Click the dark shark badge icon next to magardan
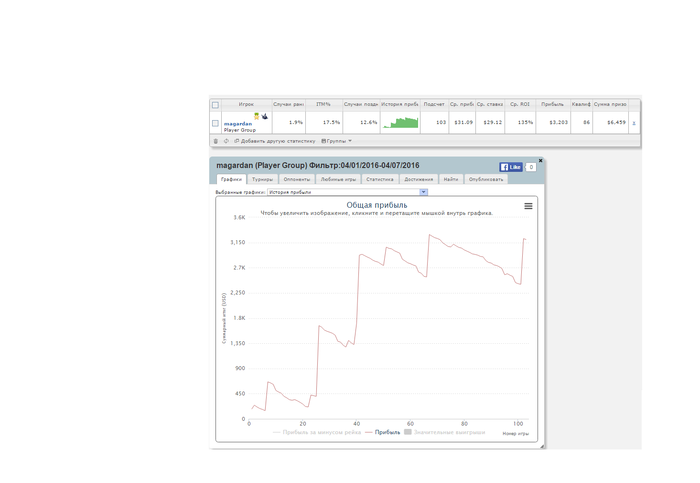The width and height of the screenshot is (700, 483). point(265,116)
